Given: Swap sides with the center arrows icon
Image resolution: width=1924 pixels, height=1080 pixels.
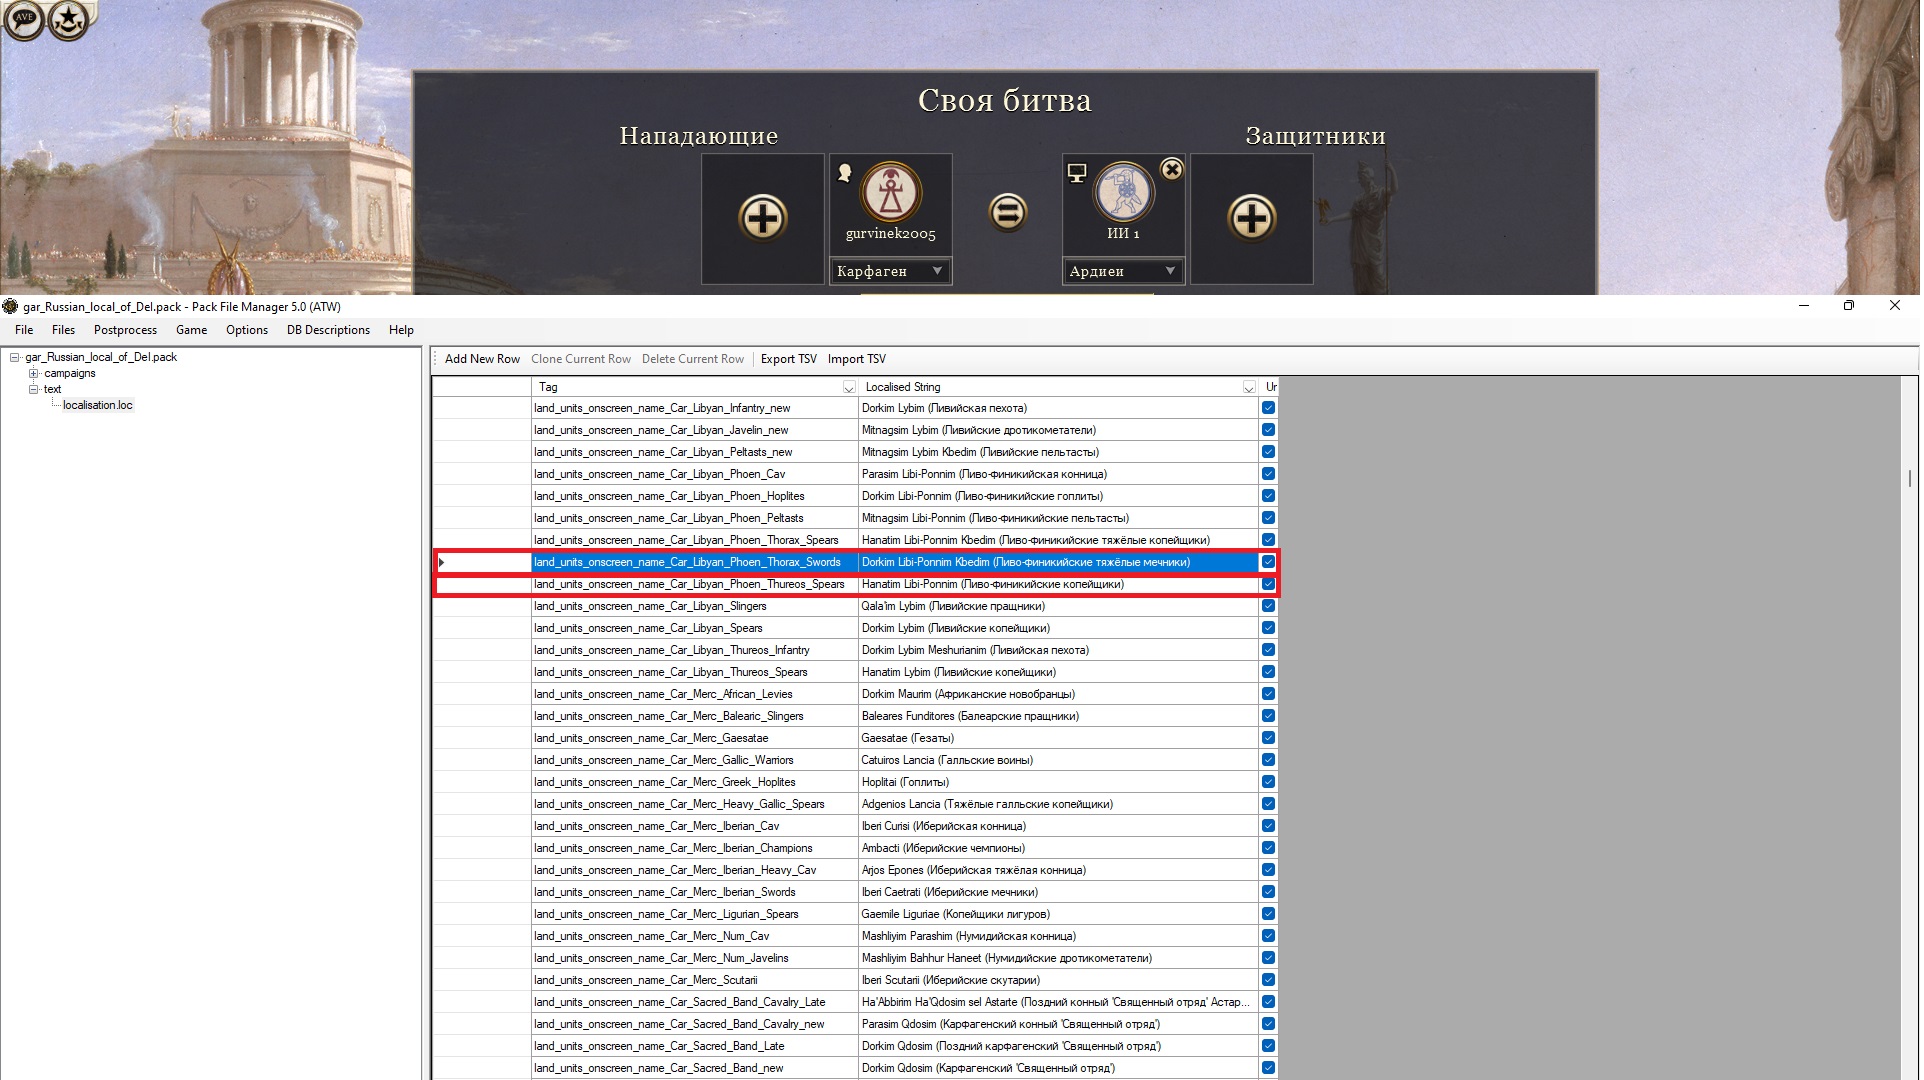Looking at the screenshot, I should coord(1007,213).
